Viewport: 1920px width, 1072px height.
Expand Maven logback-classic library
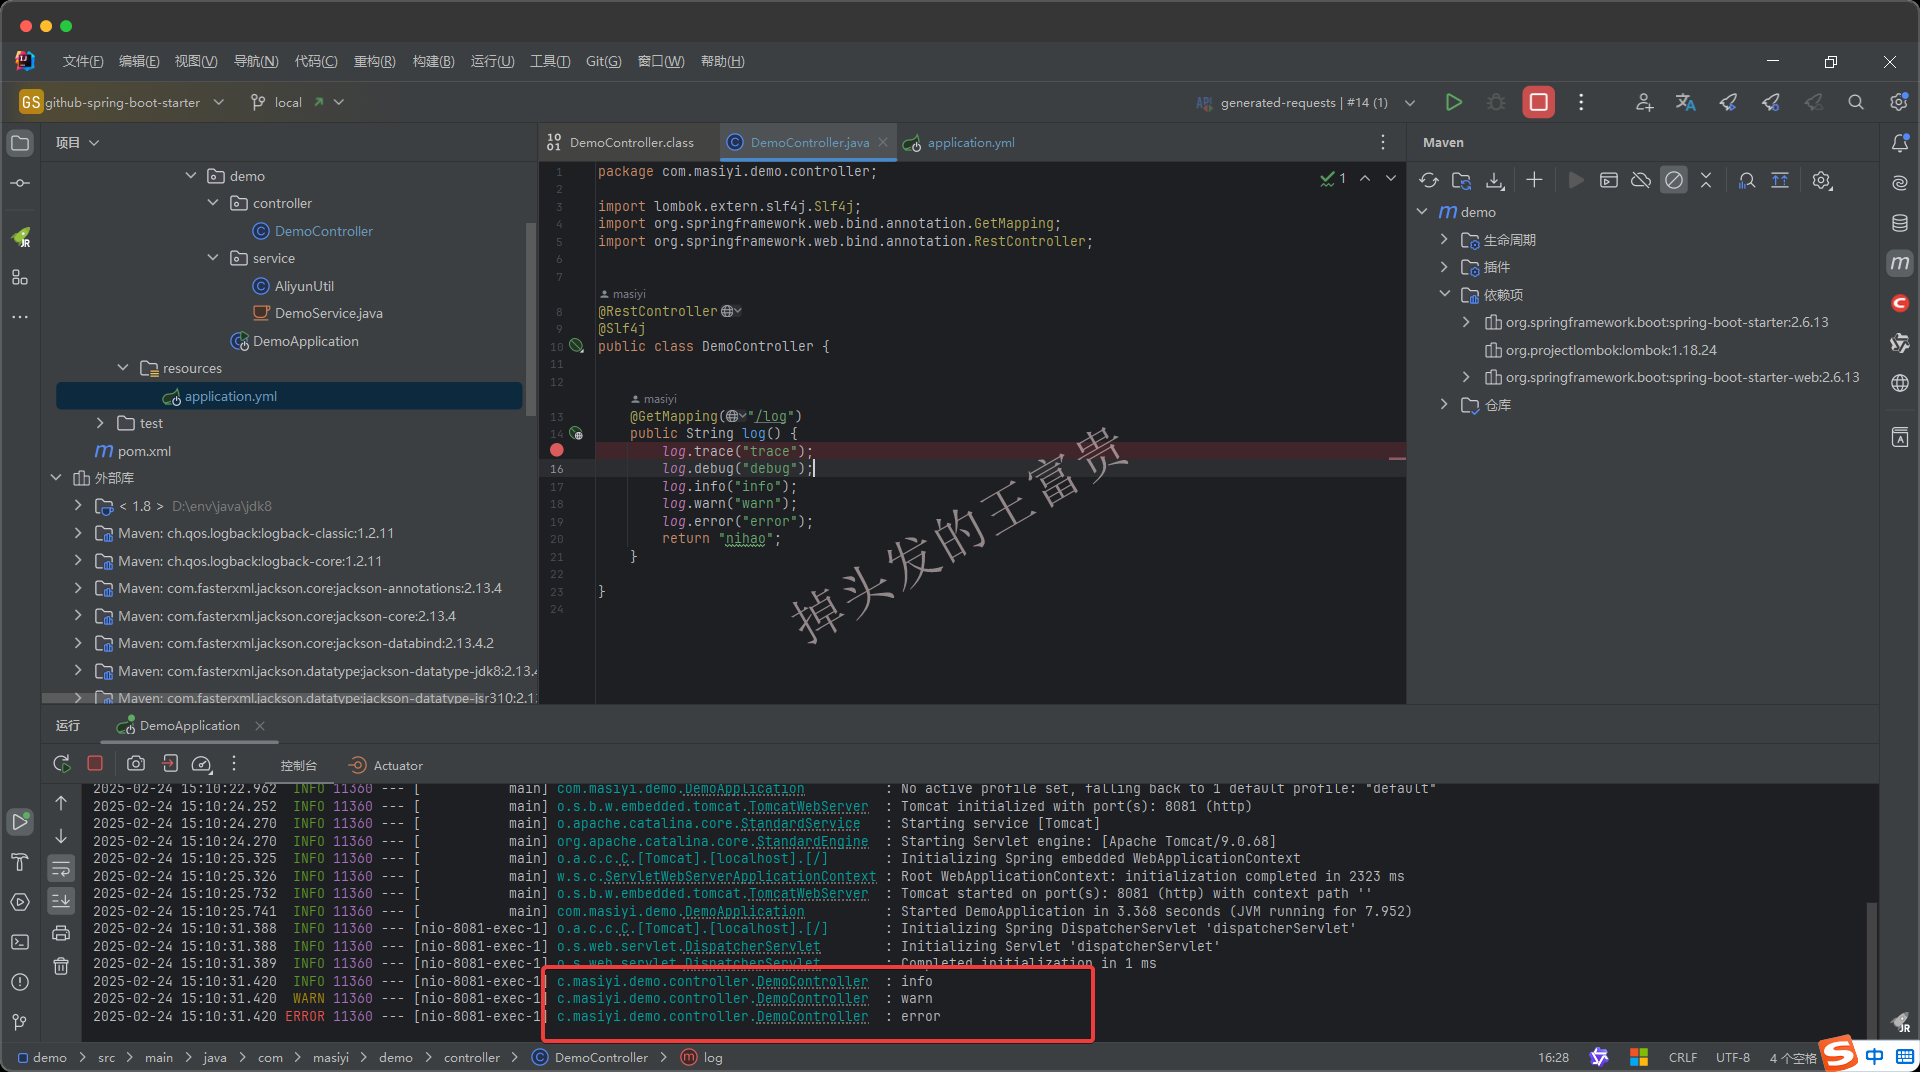point(78,533)
